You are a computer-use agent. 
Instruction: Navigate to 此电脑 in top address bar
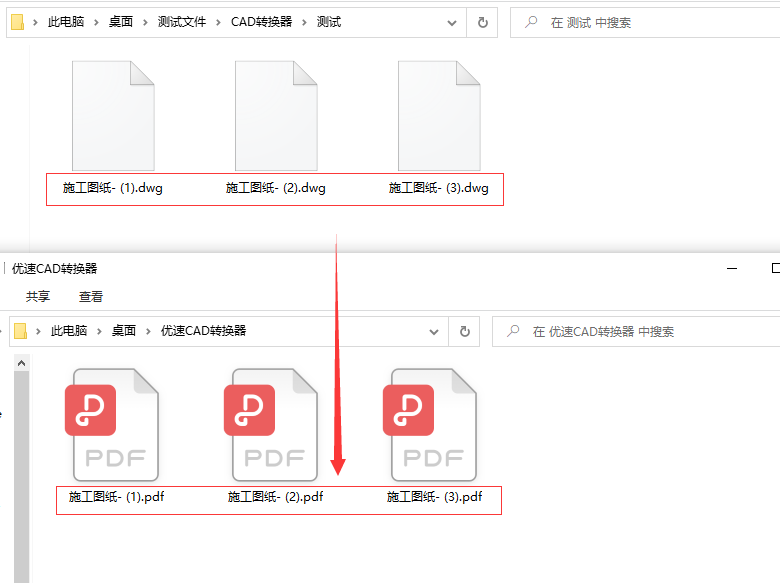pyautogui.click(x=66, y=22)
